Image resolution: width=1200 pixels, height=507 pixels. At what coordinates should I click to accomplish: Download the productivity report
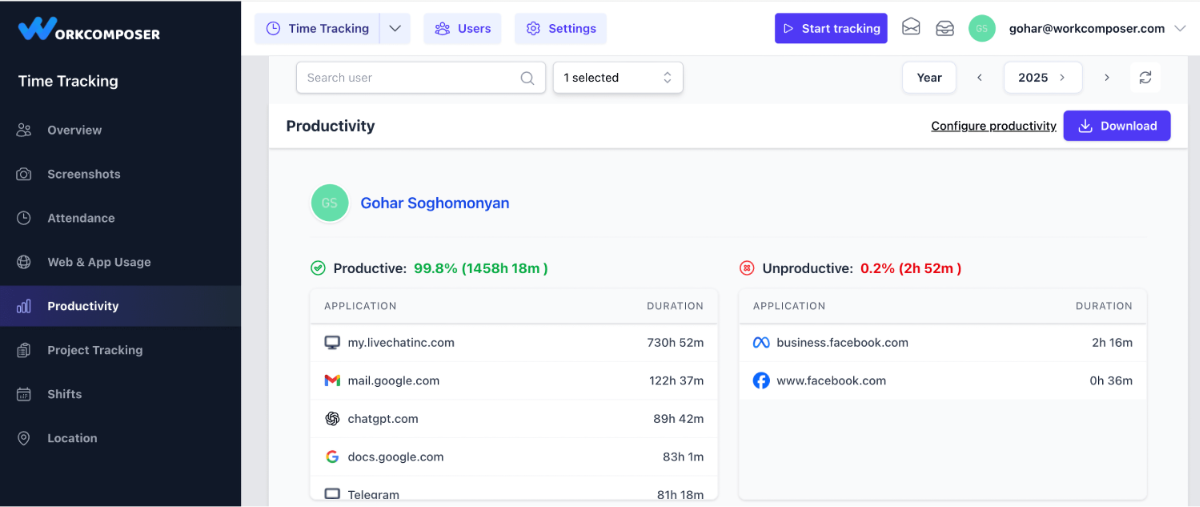[x=1116, y=126]
